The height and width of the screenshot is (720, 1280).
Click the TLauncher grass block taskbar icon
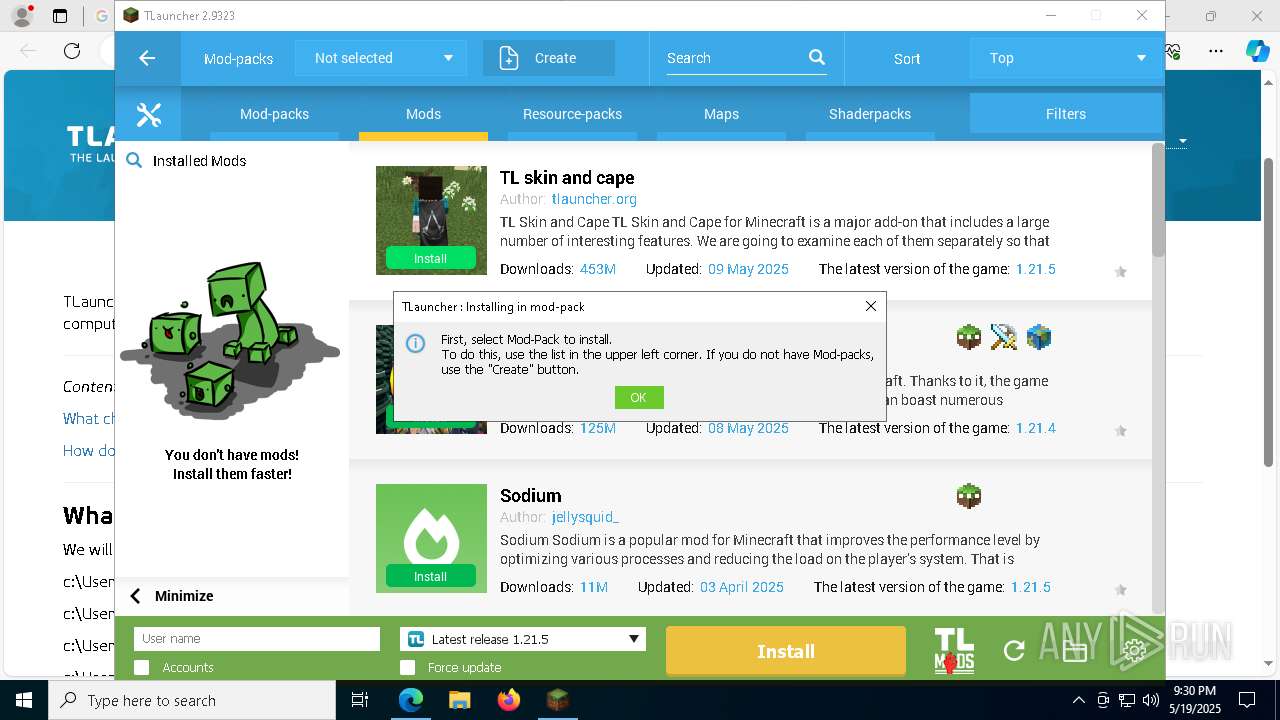click(557, 700)
